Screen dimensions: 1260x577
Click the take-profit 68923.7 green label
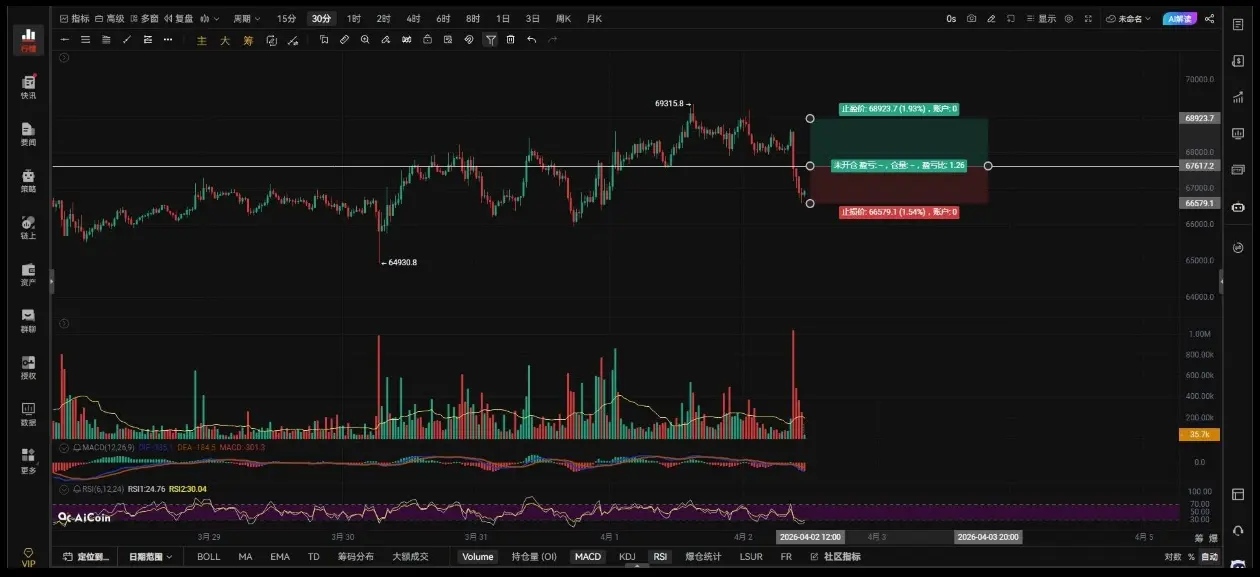pos(899,109)
